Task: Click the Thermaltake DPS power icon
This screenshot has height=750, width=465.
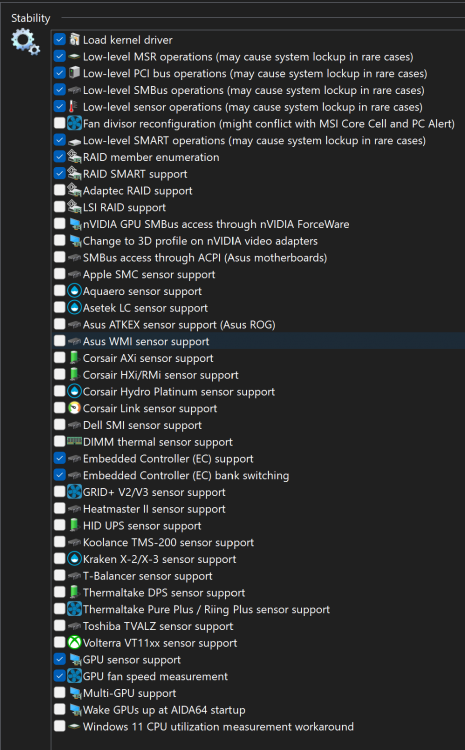Action: [75, 592]
